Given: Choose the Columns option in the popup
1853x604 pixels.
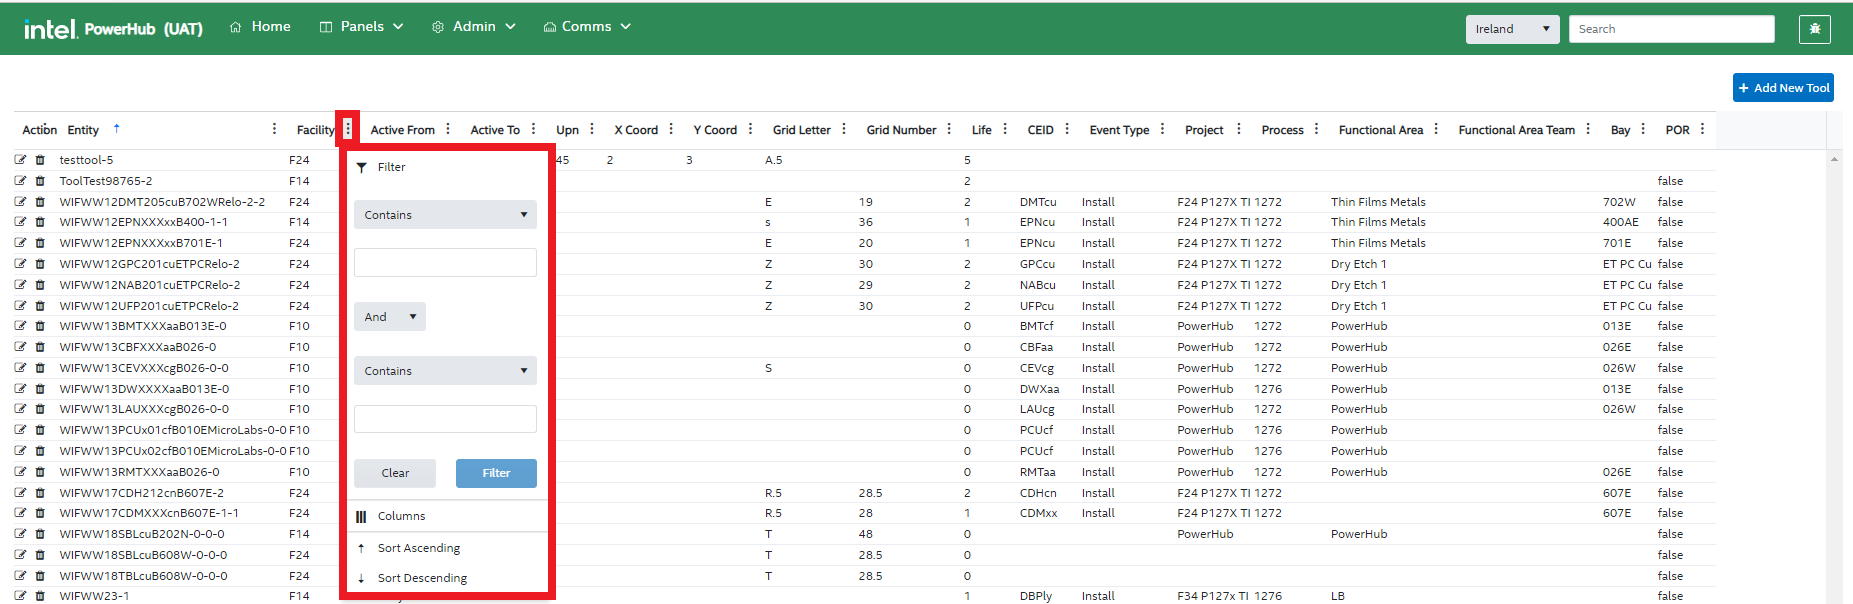Looking at the screenshot, I should (x=401, y=516).
